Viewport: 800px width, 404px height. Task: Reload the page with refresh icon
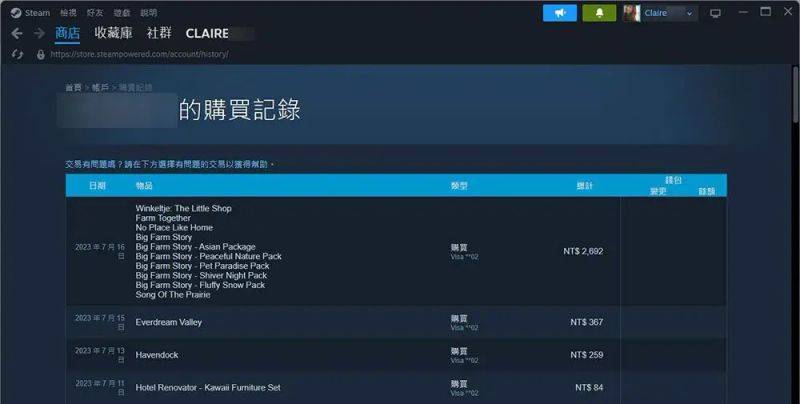pyautogui.click(x=17, y=54)
